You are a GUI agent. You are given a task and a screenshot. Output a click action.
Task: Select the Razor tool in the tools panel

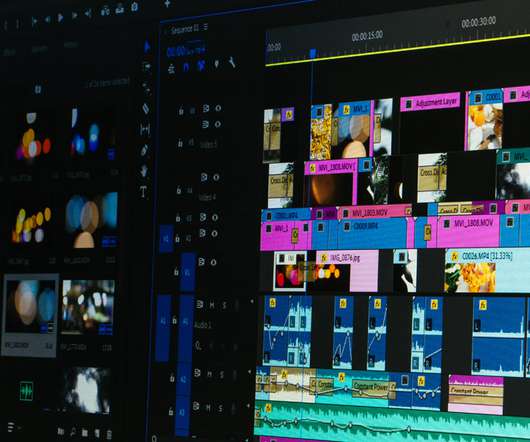click(x=145, y=108)
